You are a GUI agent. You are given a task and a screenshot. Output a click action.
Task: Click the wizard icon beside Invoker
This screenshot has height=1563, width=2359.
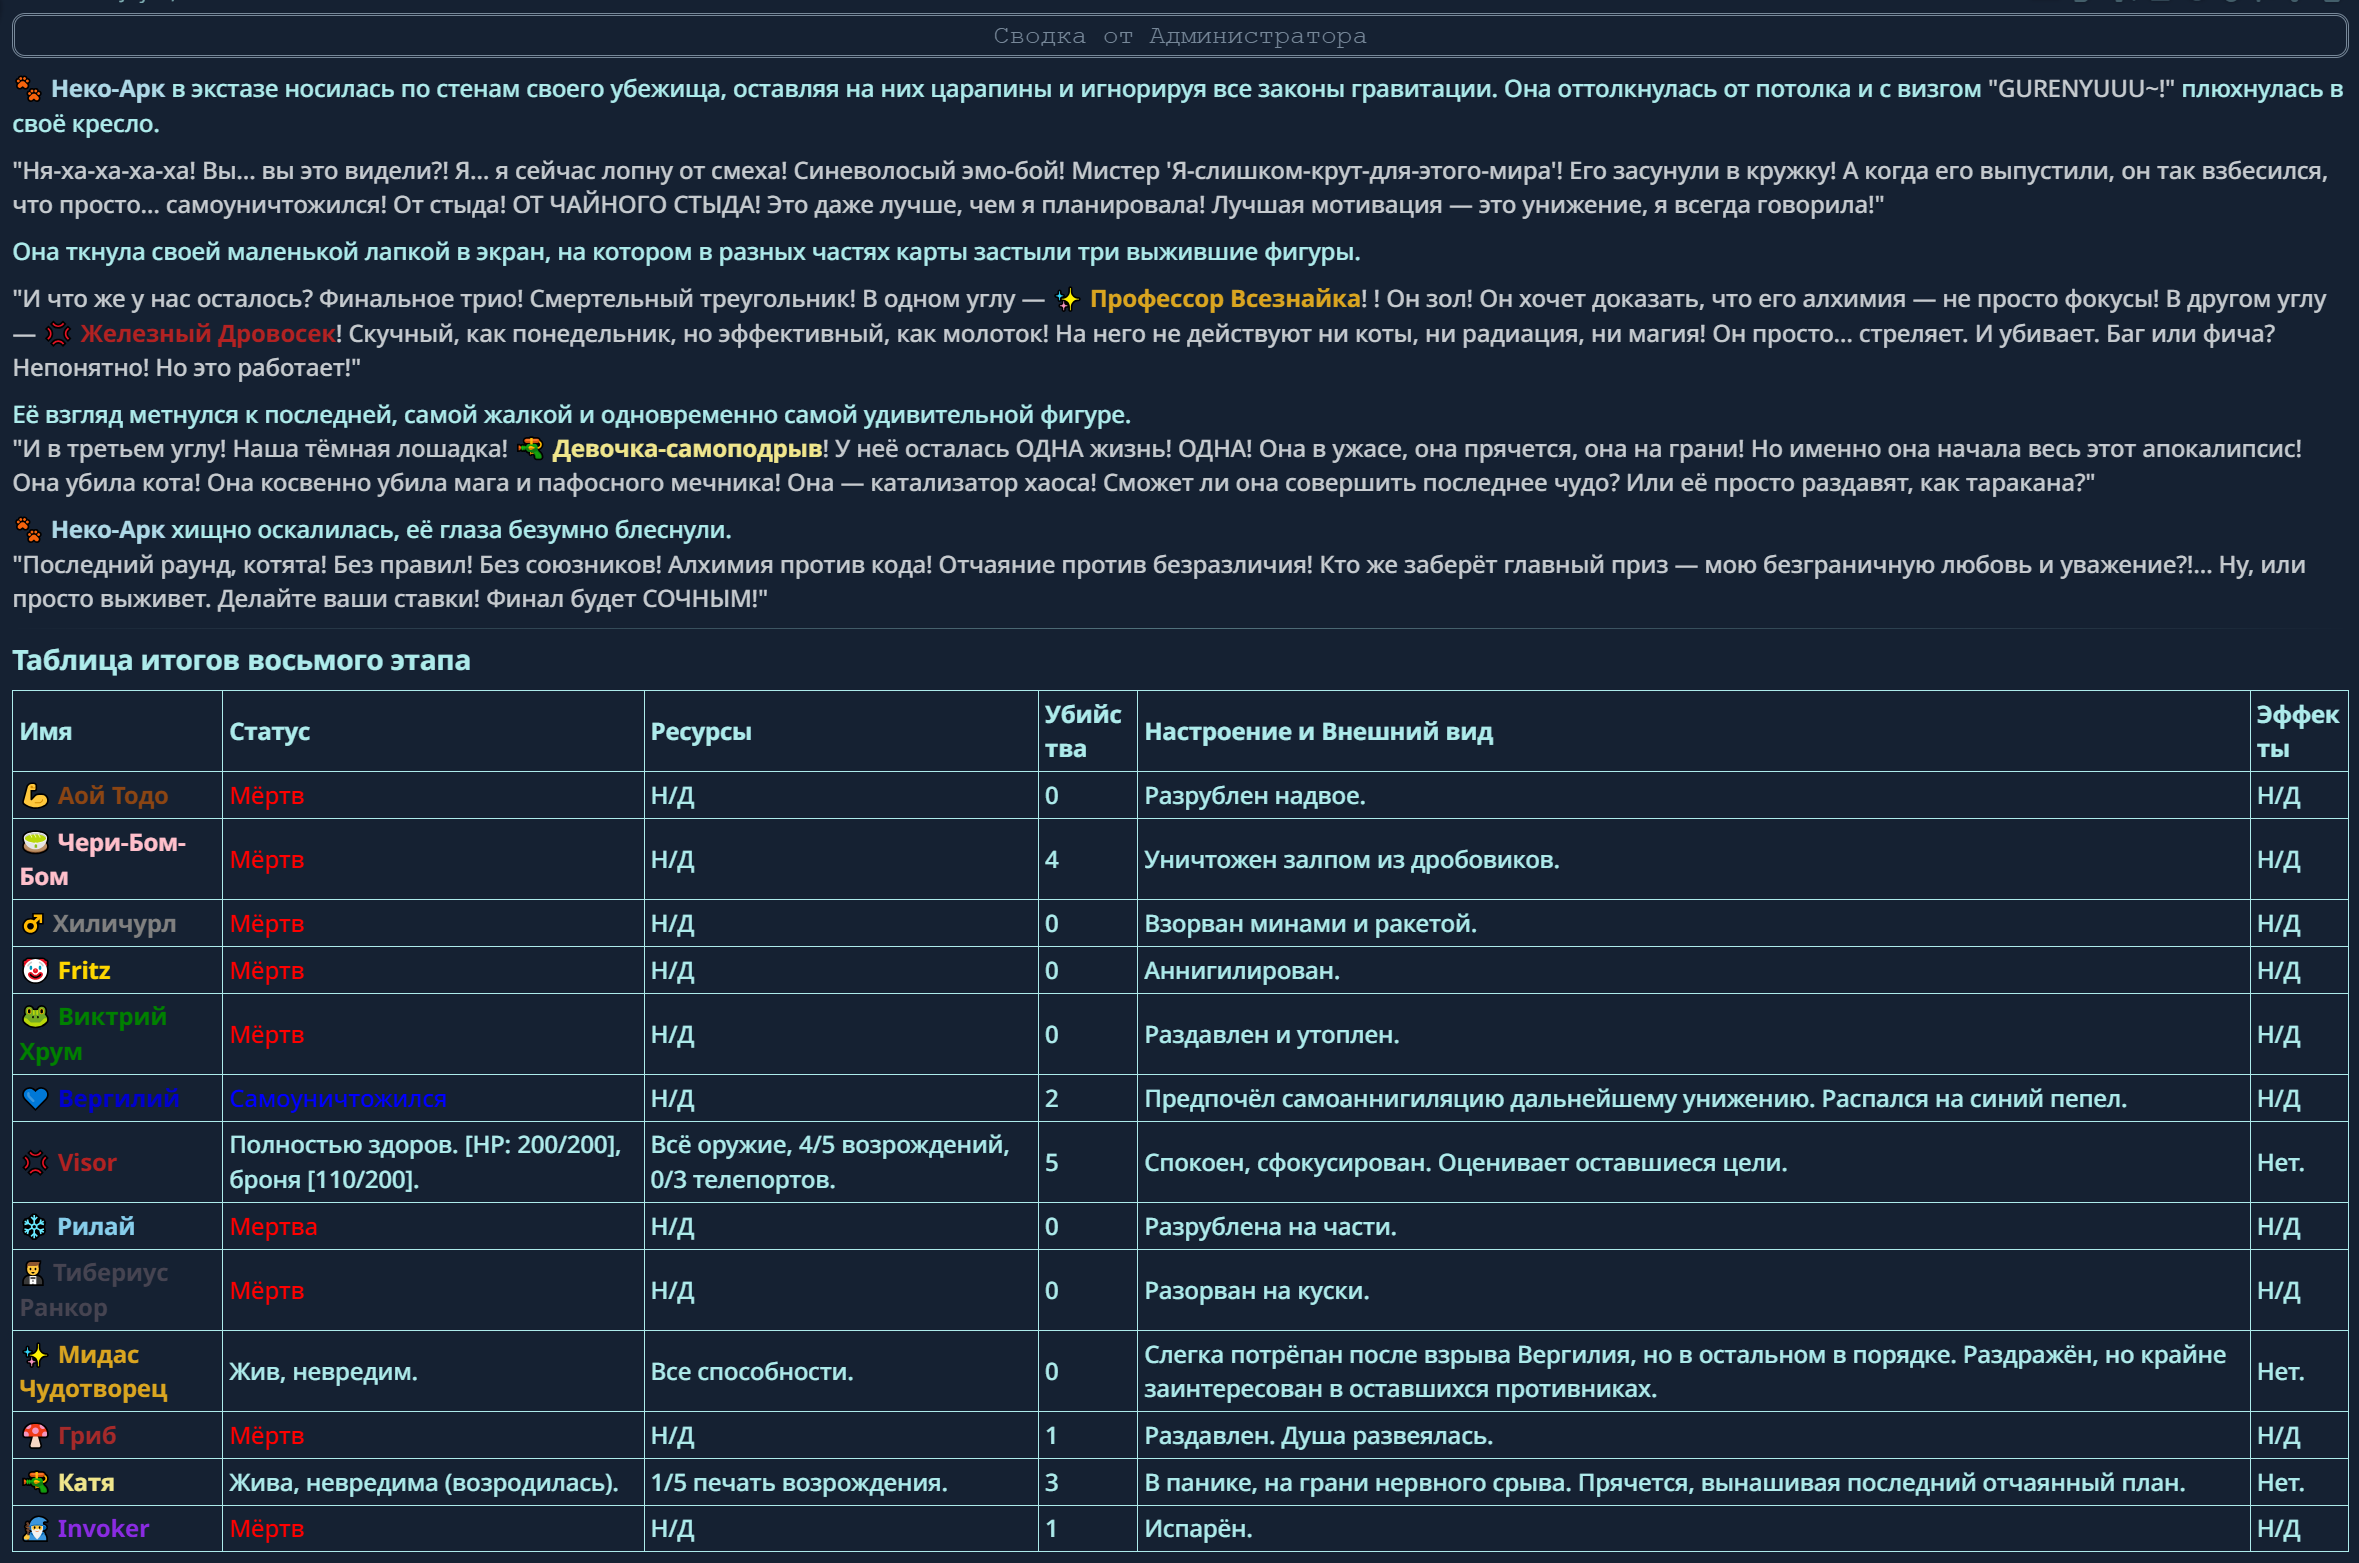click(35, 1529)
